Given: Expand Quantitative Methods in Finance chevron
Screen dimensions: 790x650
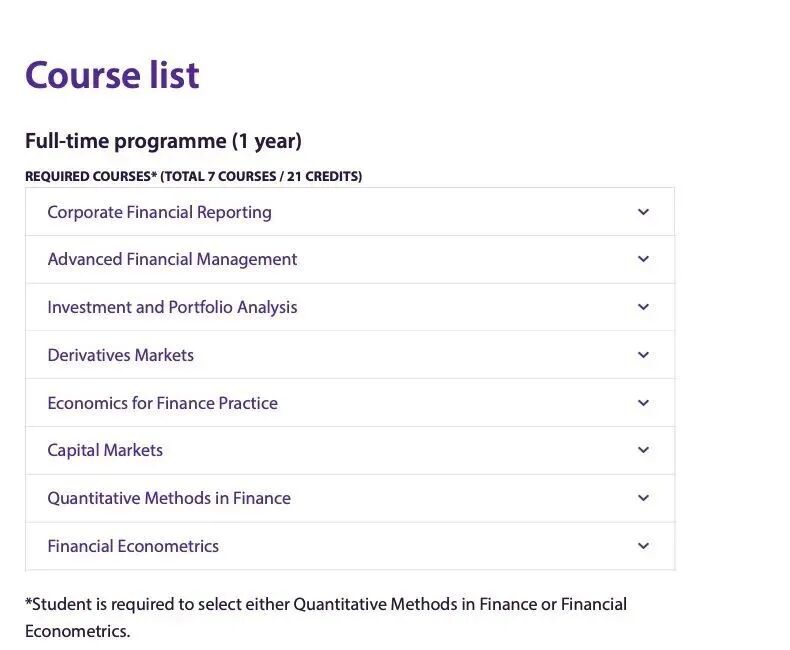Looking at the screenshot, I should tap(643, 498).
